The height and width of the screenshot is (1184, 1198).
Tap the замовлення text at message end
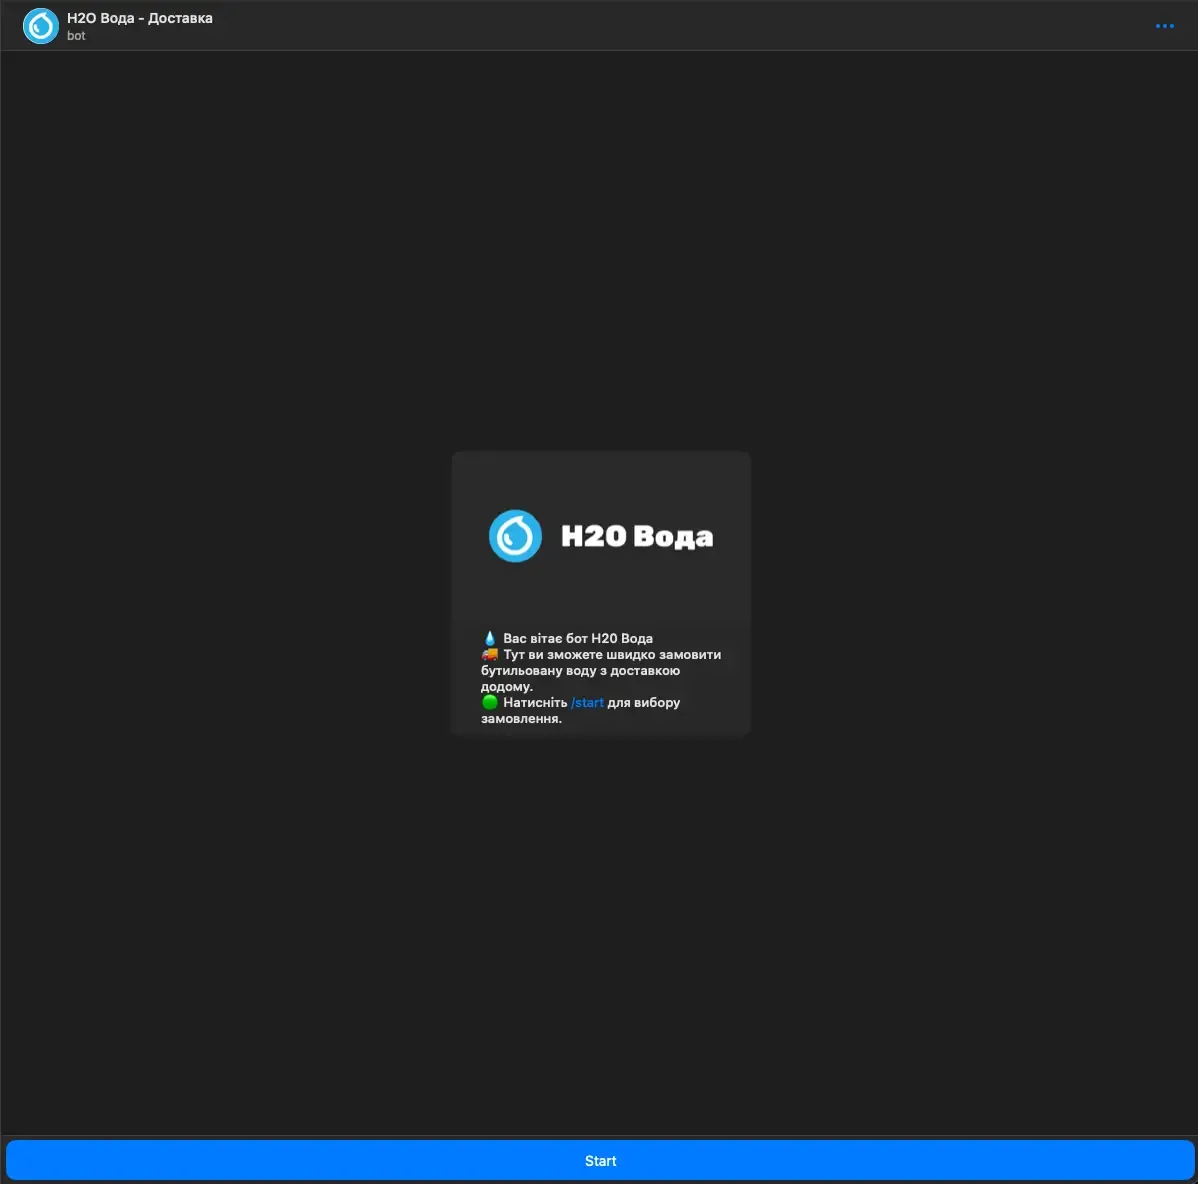click(x=521, y=717)
